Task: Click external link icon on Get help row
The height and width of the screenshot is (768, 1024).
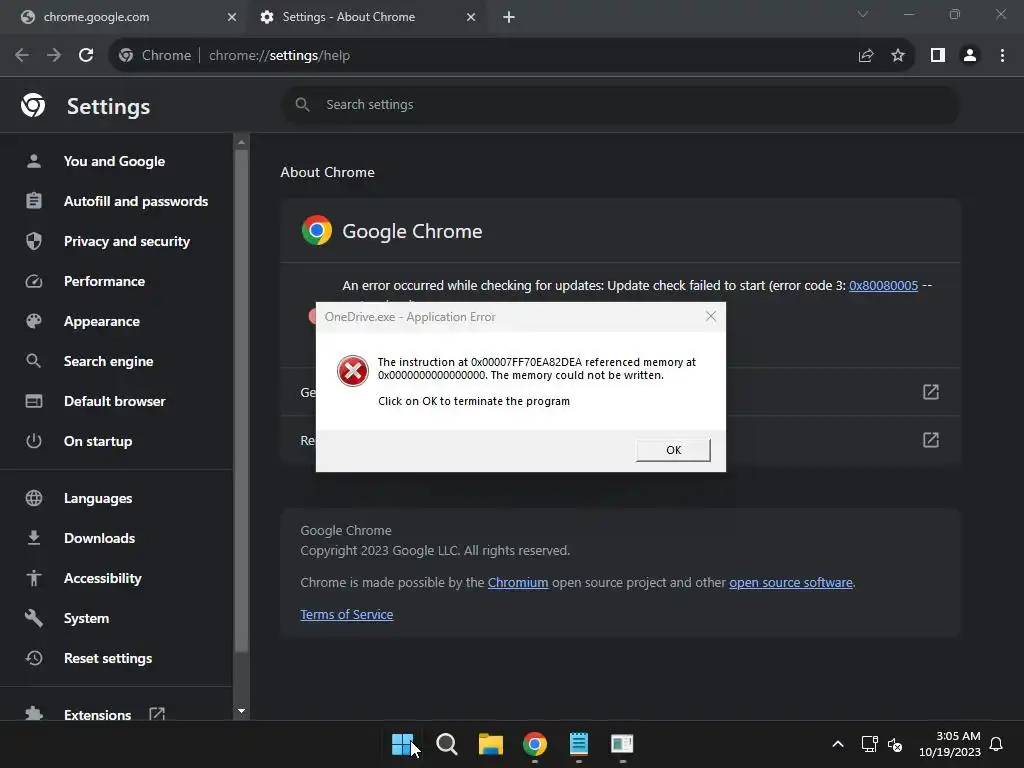Action: [x=931, y=392]
